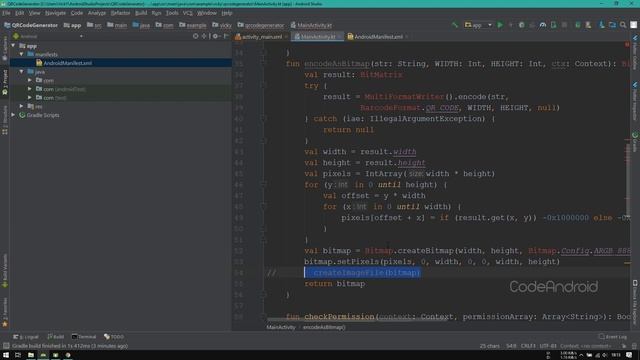Click the Sync Project with Gradle icon

tap(578, 25)
